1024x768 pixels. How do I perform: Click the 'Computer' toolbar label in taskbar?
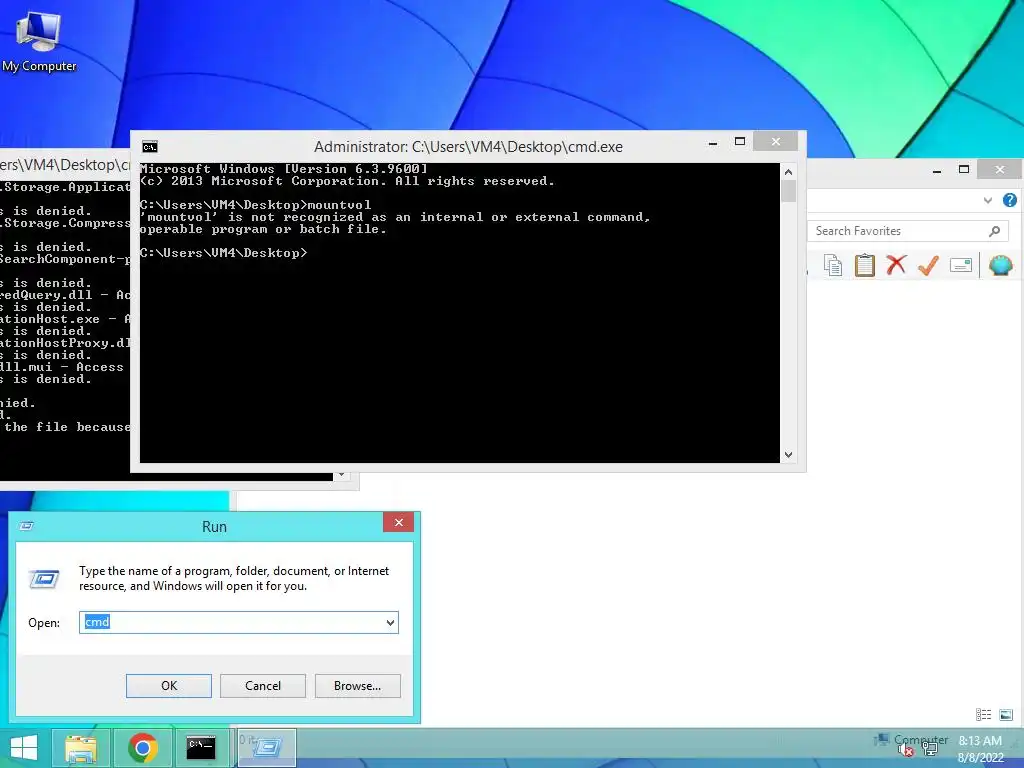(x=921, y=740)
